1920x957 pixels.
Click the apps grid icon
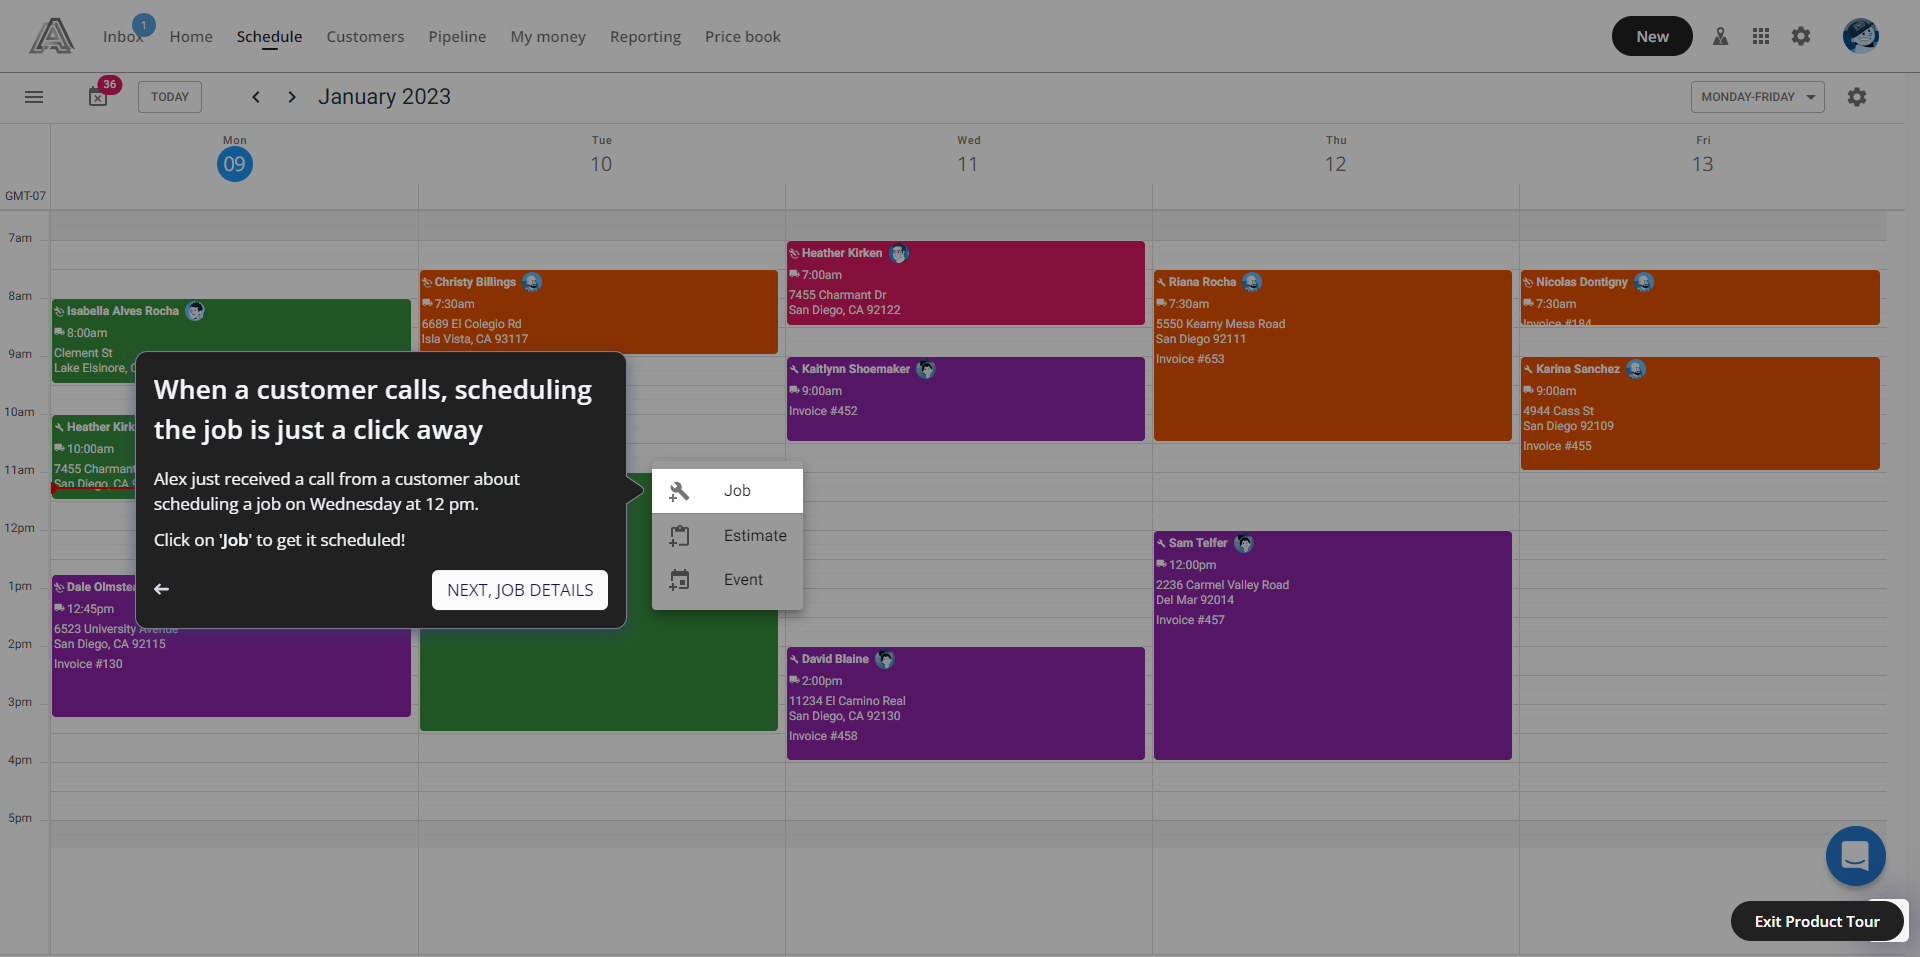point(1760,36)
